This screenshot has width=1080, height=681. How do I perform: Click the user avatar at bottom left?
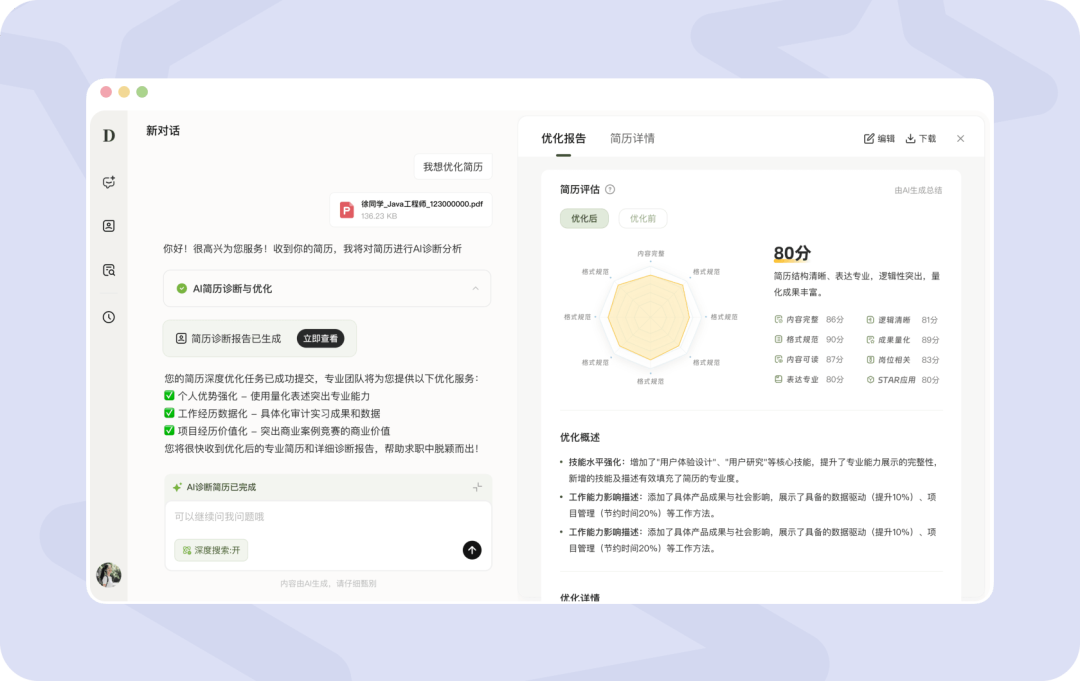tap(109, 574)
